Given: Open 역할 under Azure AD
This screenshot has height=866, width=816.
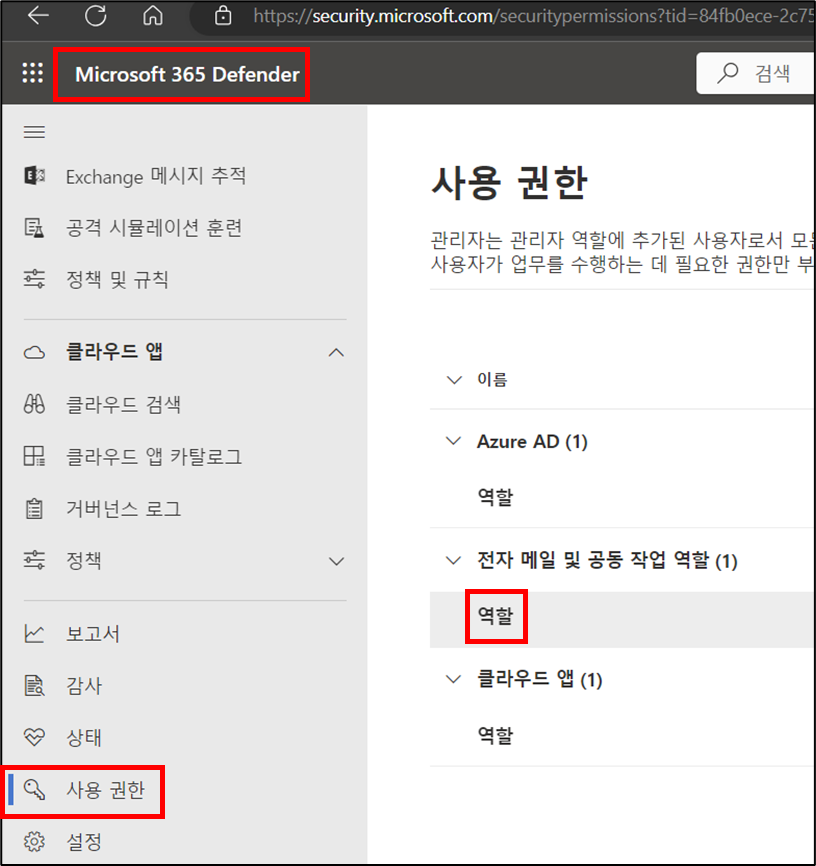Looking at the screenshot, I should (x=496, y=497).
